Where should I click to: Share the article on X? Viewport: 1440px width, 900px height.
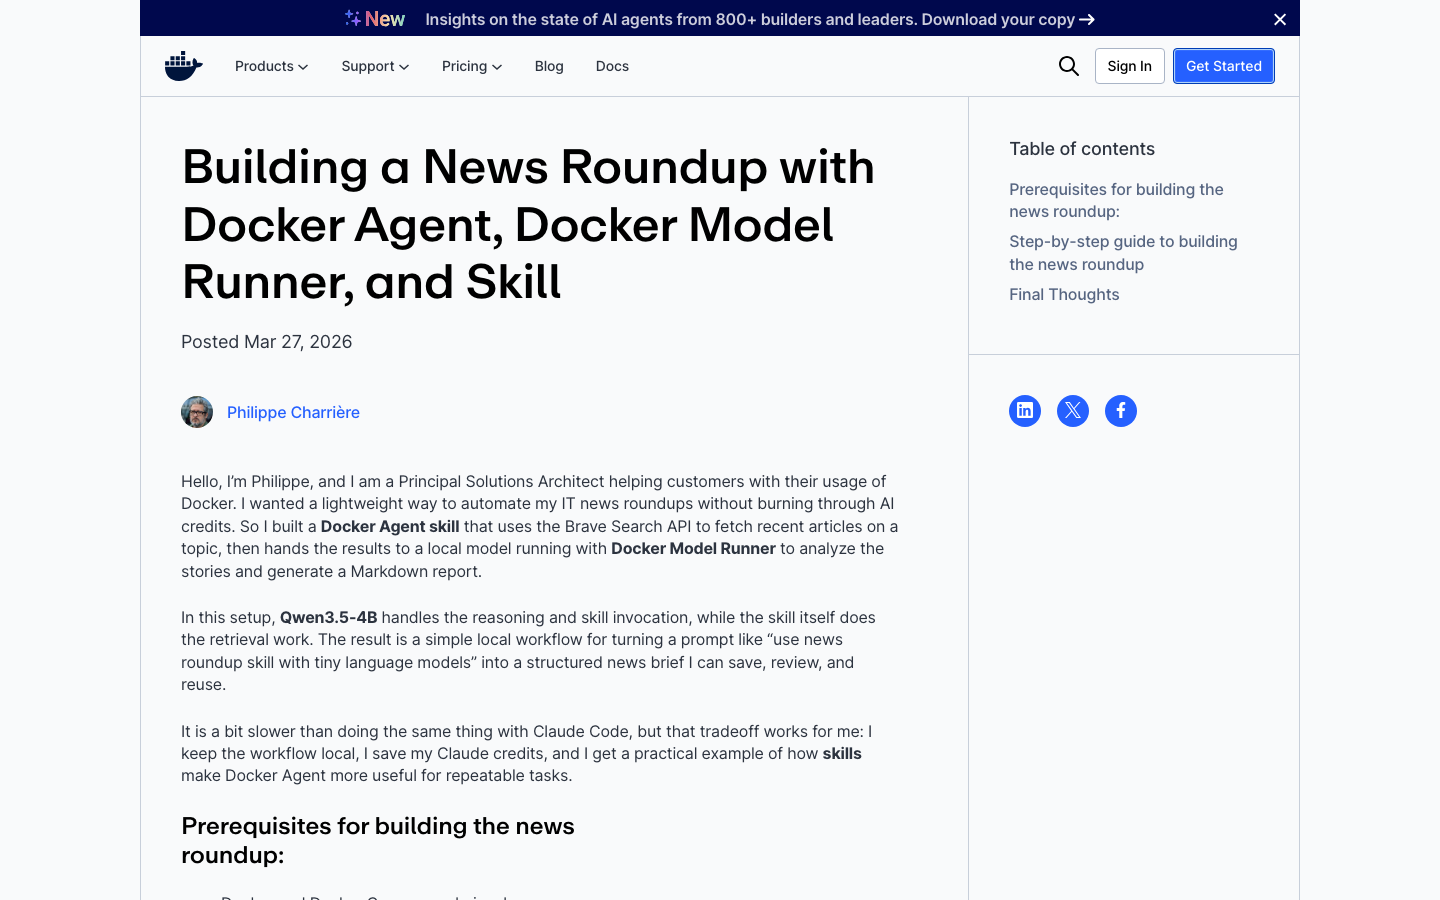coord(1073,411)
